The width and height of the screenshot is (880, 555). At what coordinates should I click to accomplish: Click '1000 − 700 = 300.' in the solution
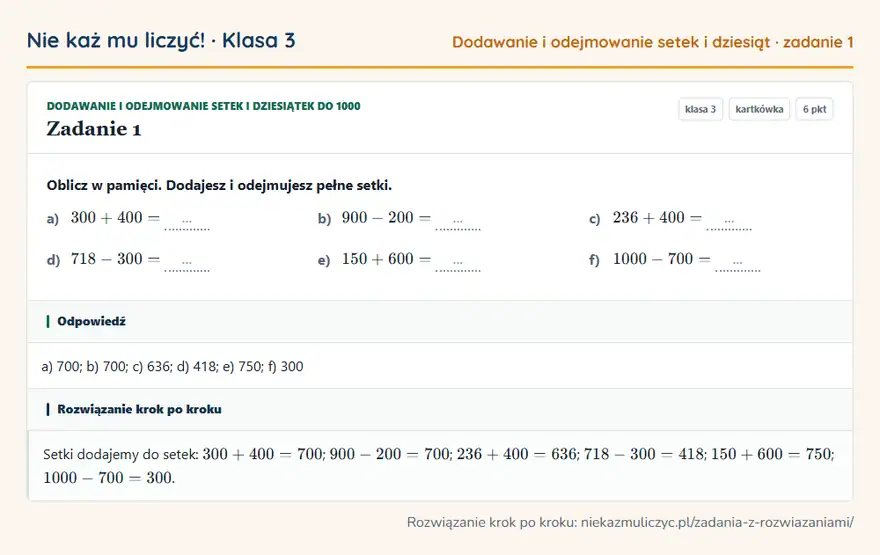click(109, 478)
